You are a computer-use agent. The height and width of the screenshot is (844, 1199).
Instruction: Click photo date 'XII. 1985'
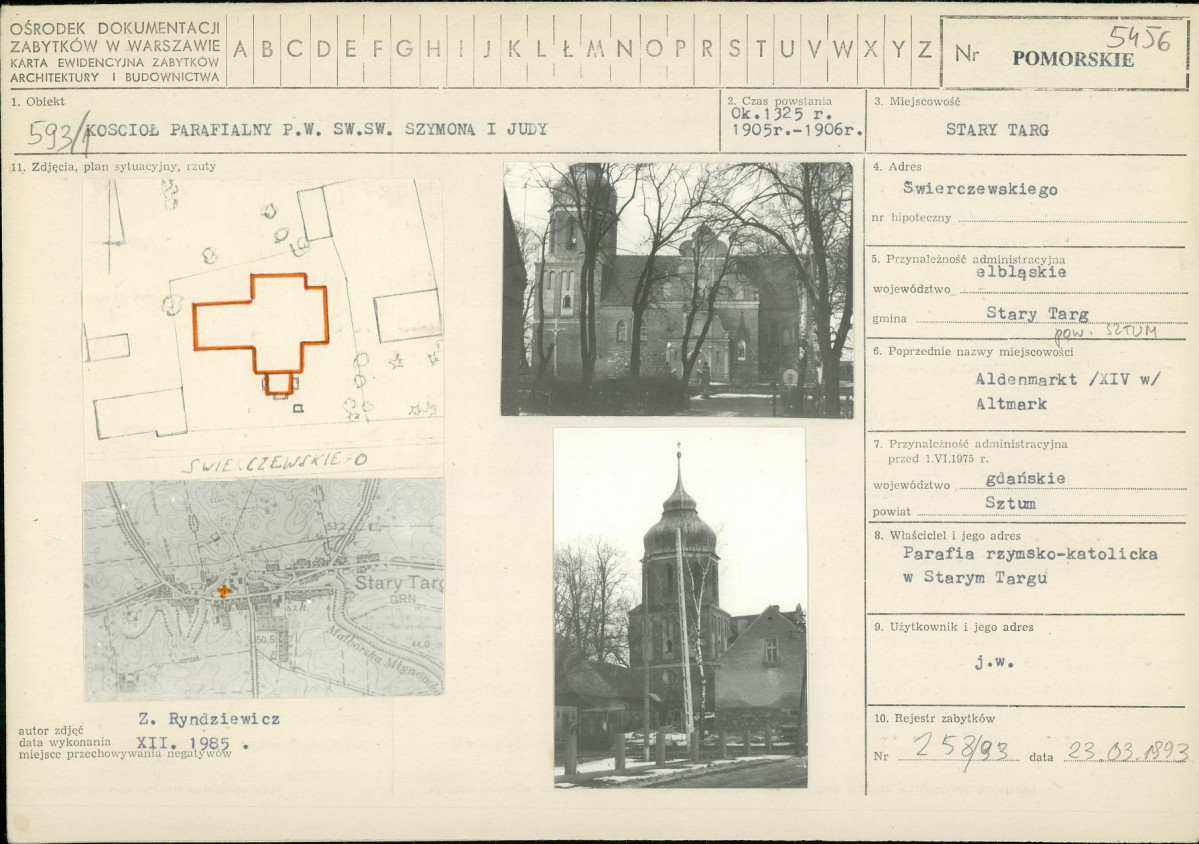pyautogui.click(x=184, y=743)
